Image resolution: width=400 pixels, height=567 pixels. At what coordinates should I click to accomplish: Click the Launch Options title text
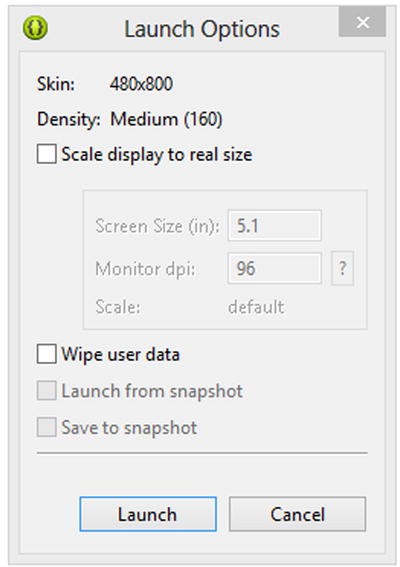click(202, 29)
